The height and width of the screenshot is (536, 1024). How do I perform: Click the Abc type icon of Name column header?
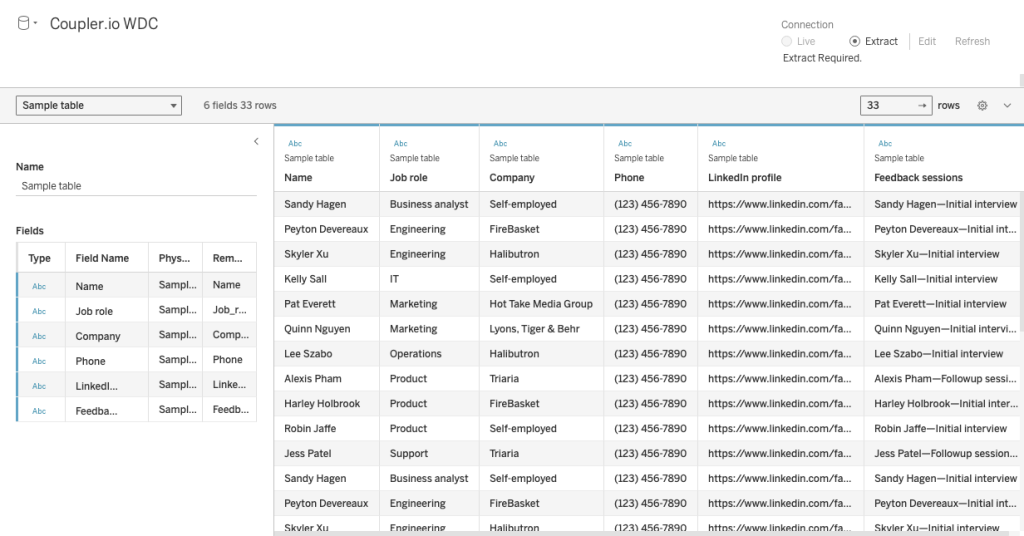point(295,144)
